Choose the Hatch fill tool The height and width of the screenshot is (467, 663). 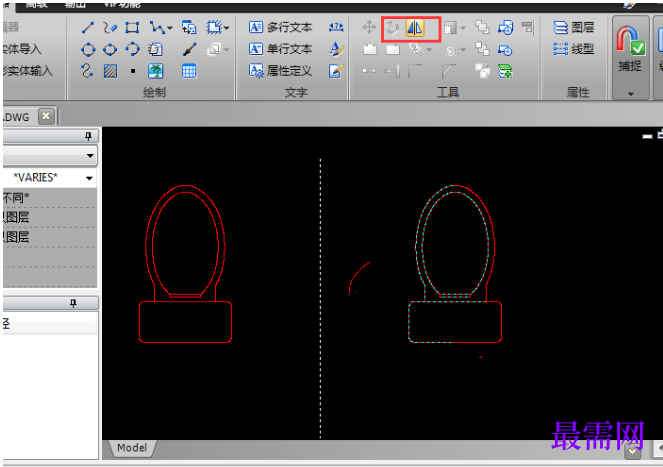point(110,71)
